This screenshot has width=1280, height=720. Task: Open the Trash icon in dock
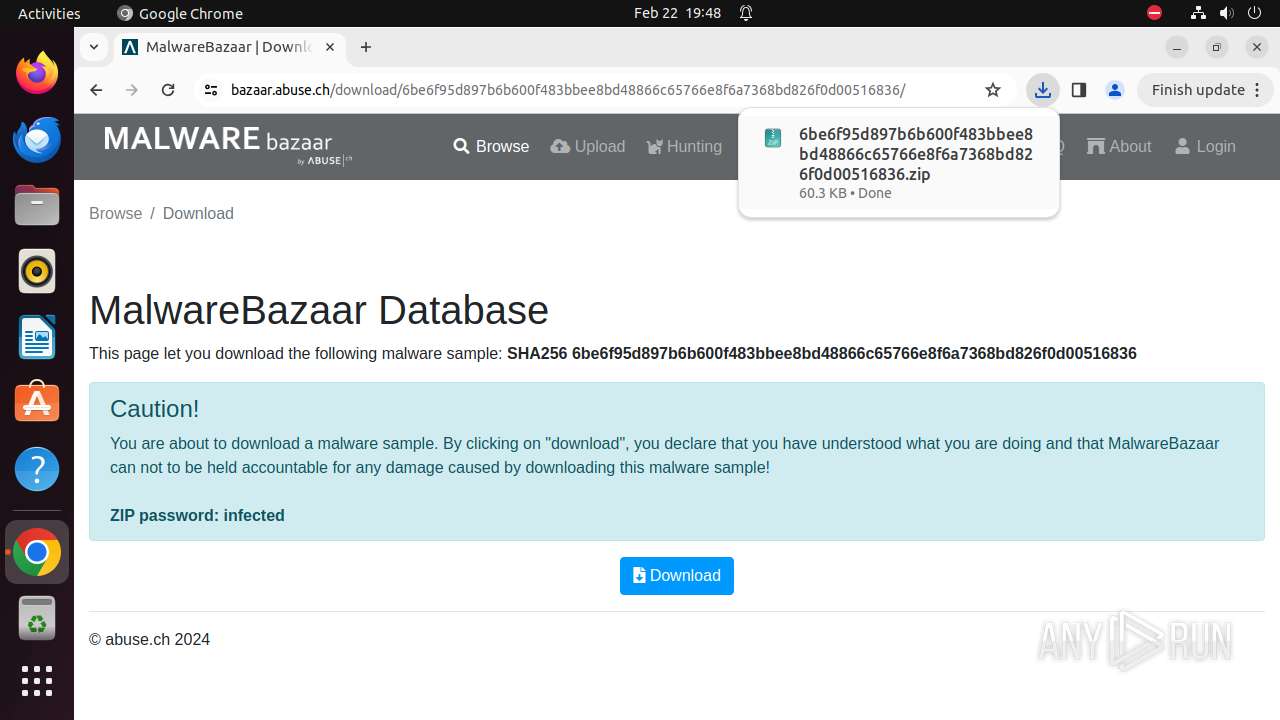click(x=37, y=618)
